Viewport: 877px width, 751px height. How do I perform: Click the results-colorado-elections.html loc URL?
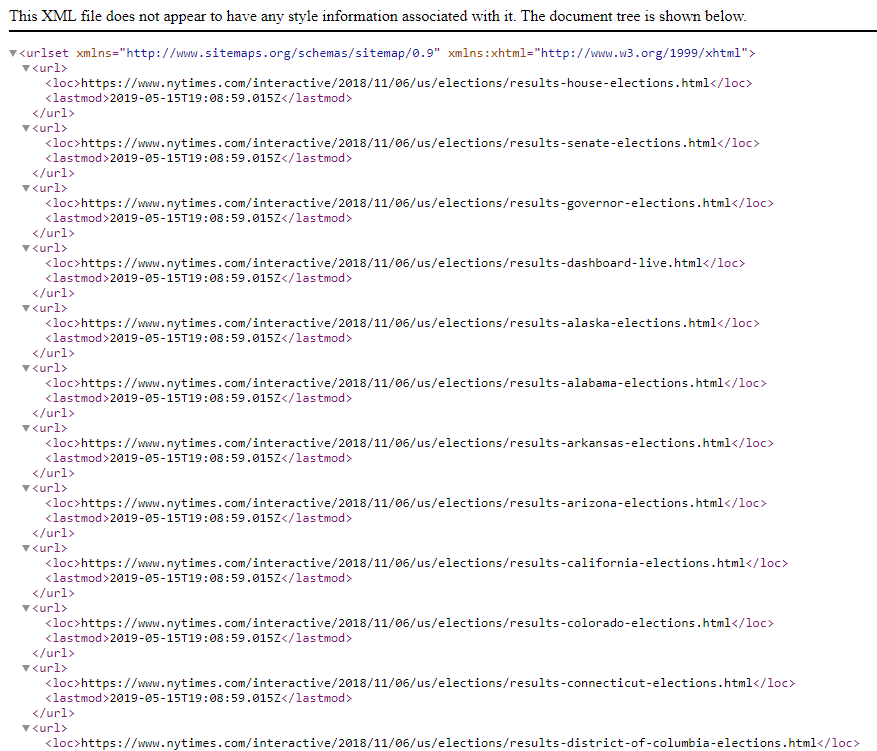click(x=406, y=623)
